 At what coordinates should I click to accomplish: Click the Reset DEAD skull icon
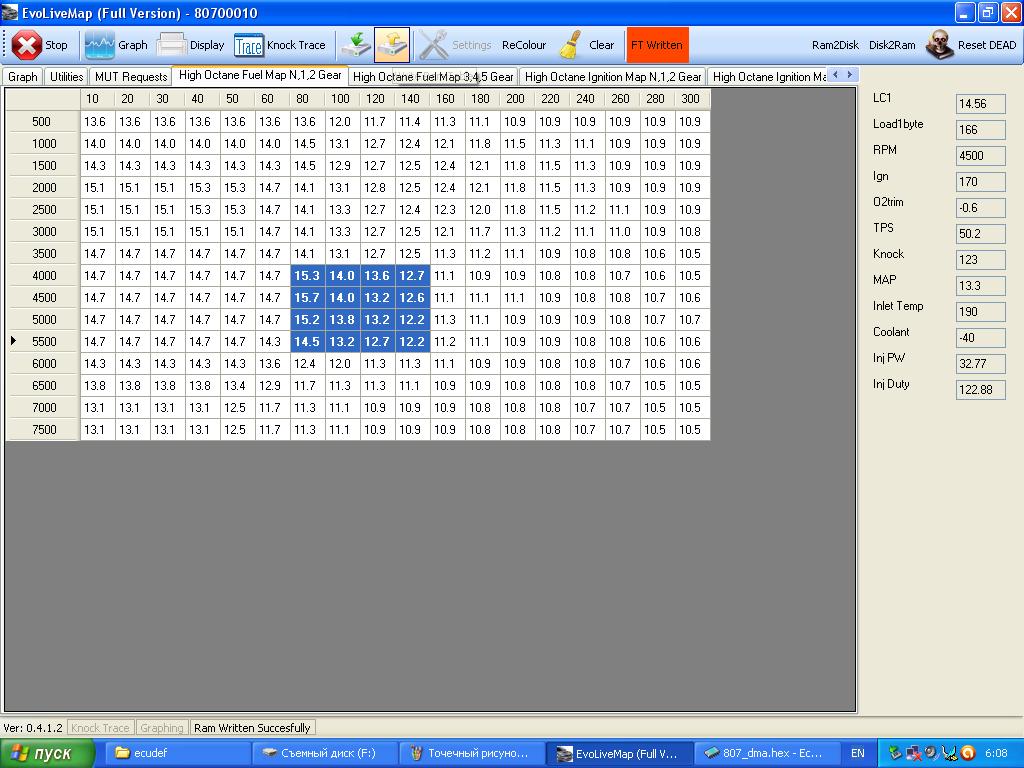[x=939, y=45]
